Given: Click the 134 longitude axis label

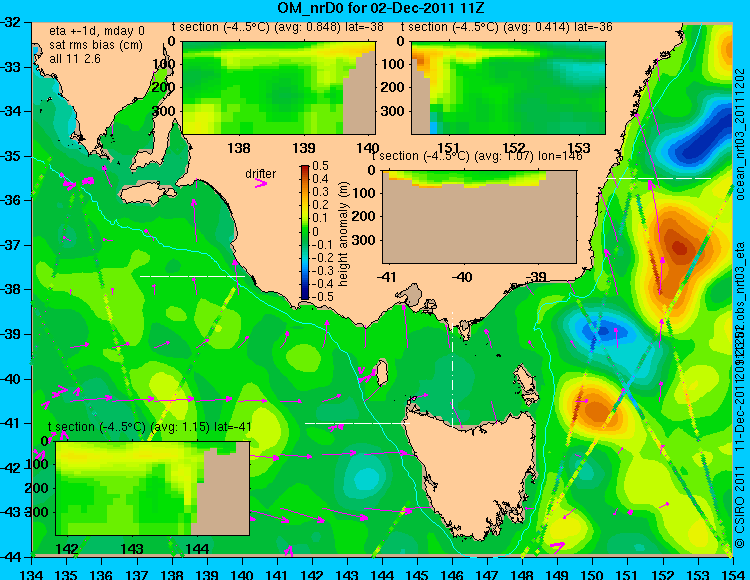Looking at the screenshot, I should pyautogui.click(x=32, y=573).
